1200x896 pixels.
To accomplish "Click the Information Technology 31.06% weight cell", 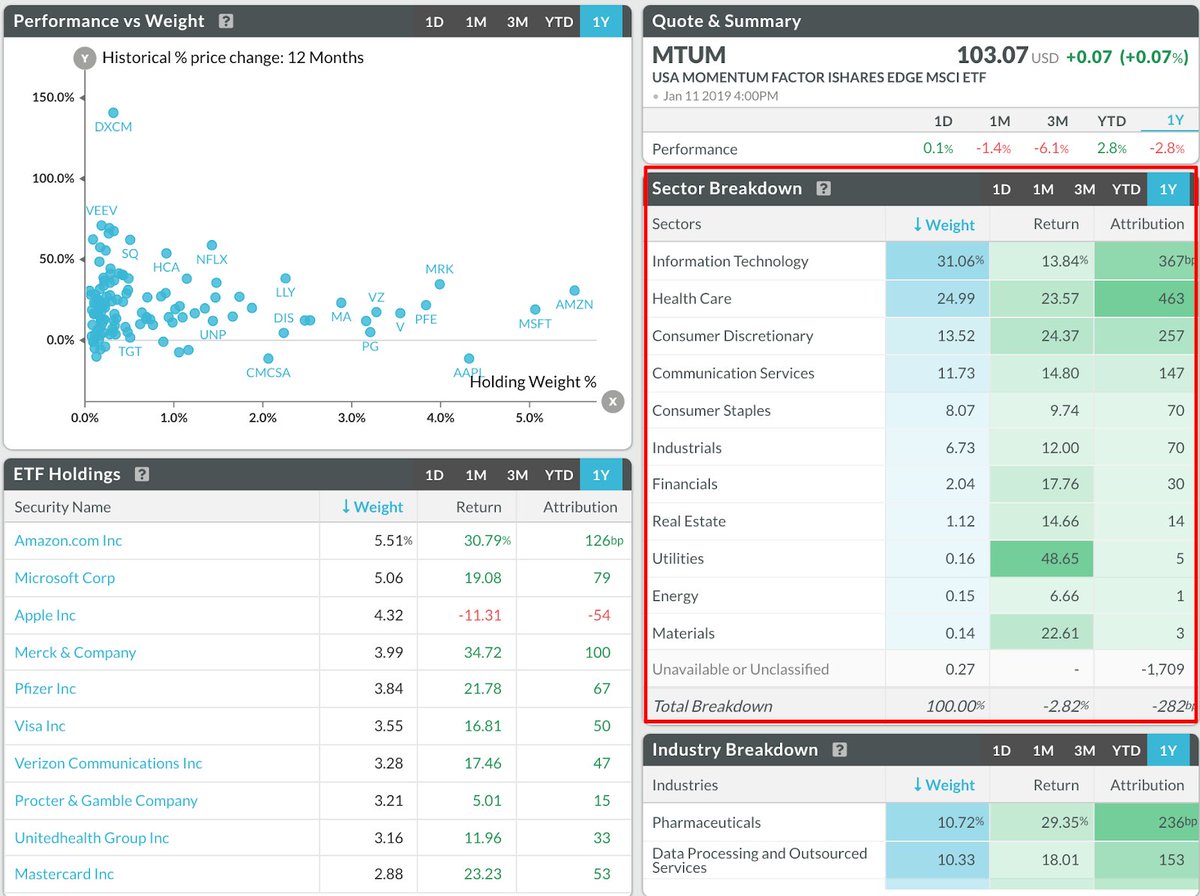I will click(937, 261).
